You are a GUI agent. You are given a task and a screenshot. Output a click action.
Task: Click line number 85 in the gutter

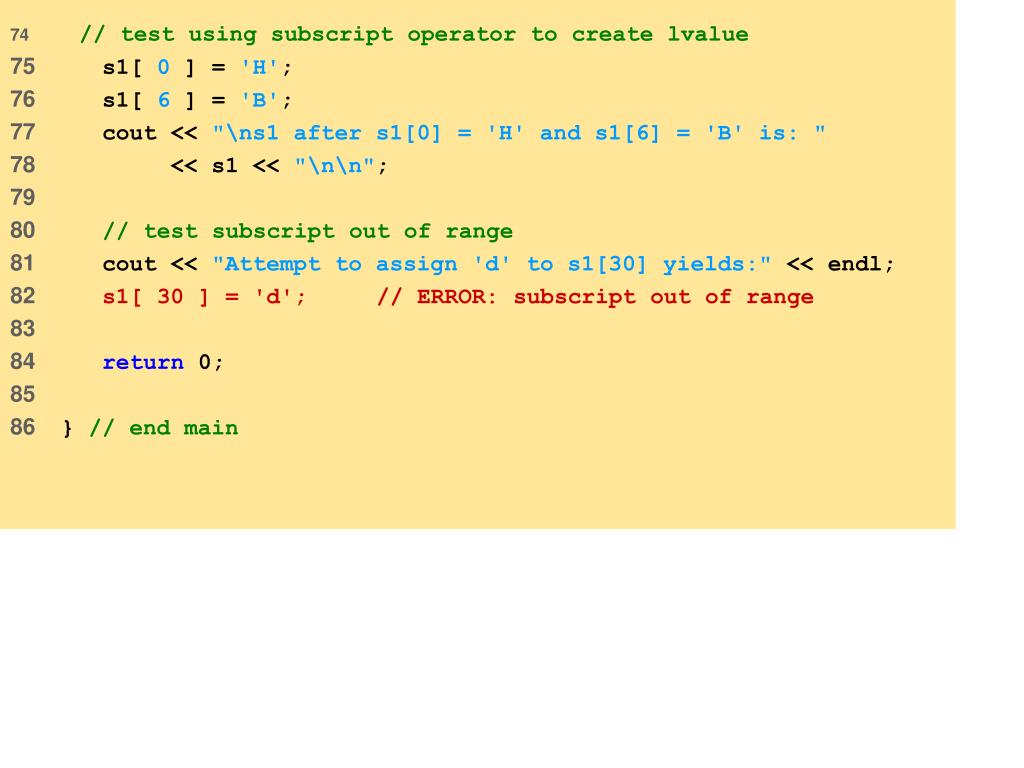tap(23, 395)
